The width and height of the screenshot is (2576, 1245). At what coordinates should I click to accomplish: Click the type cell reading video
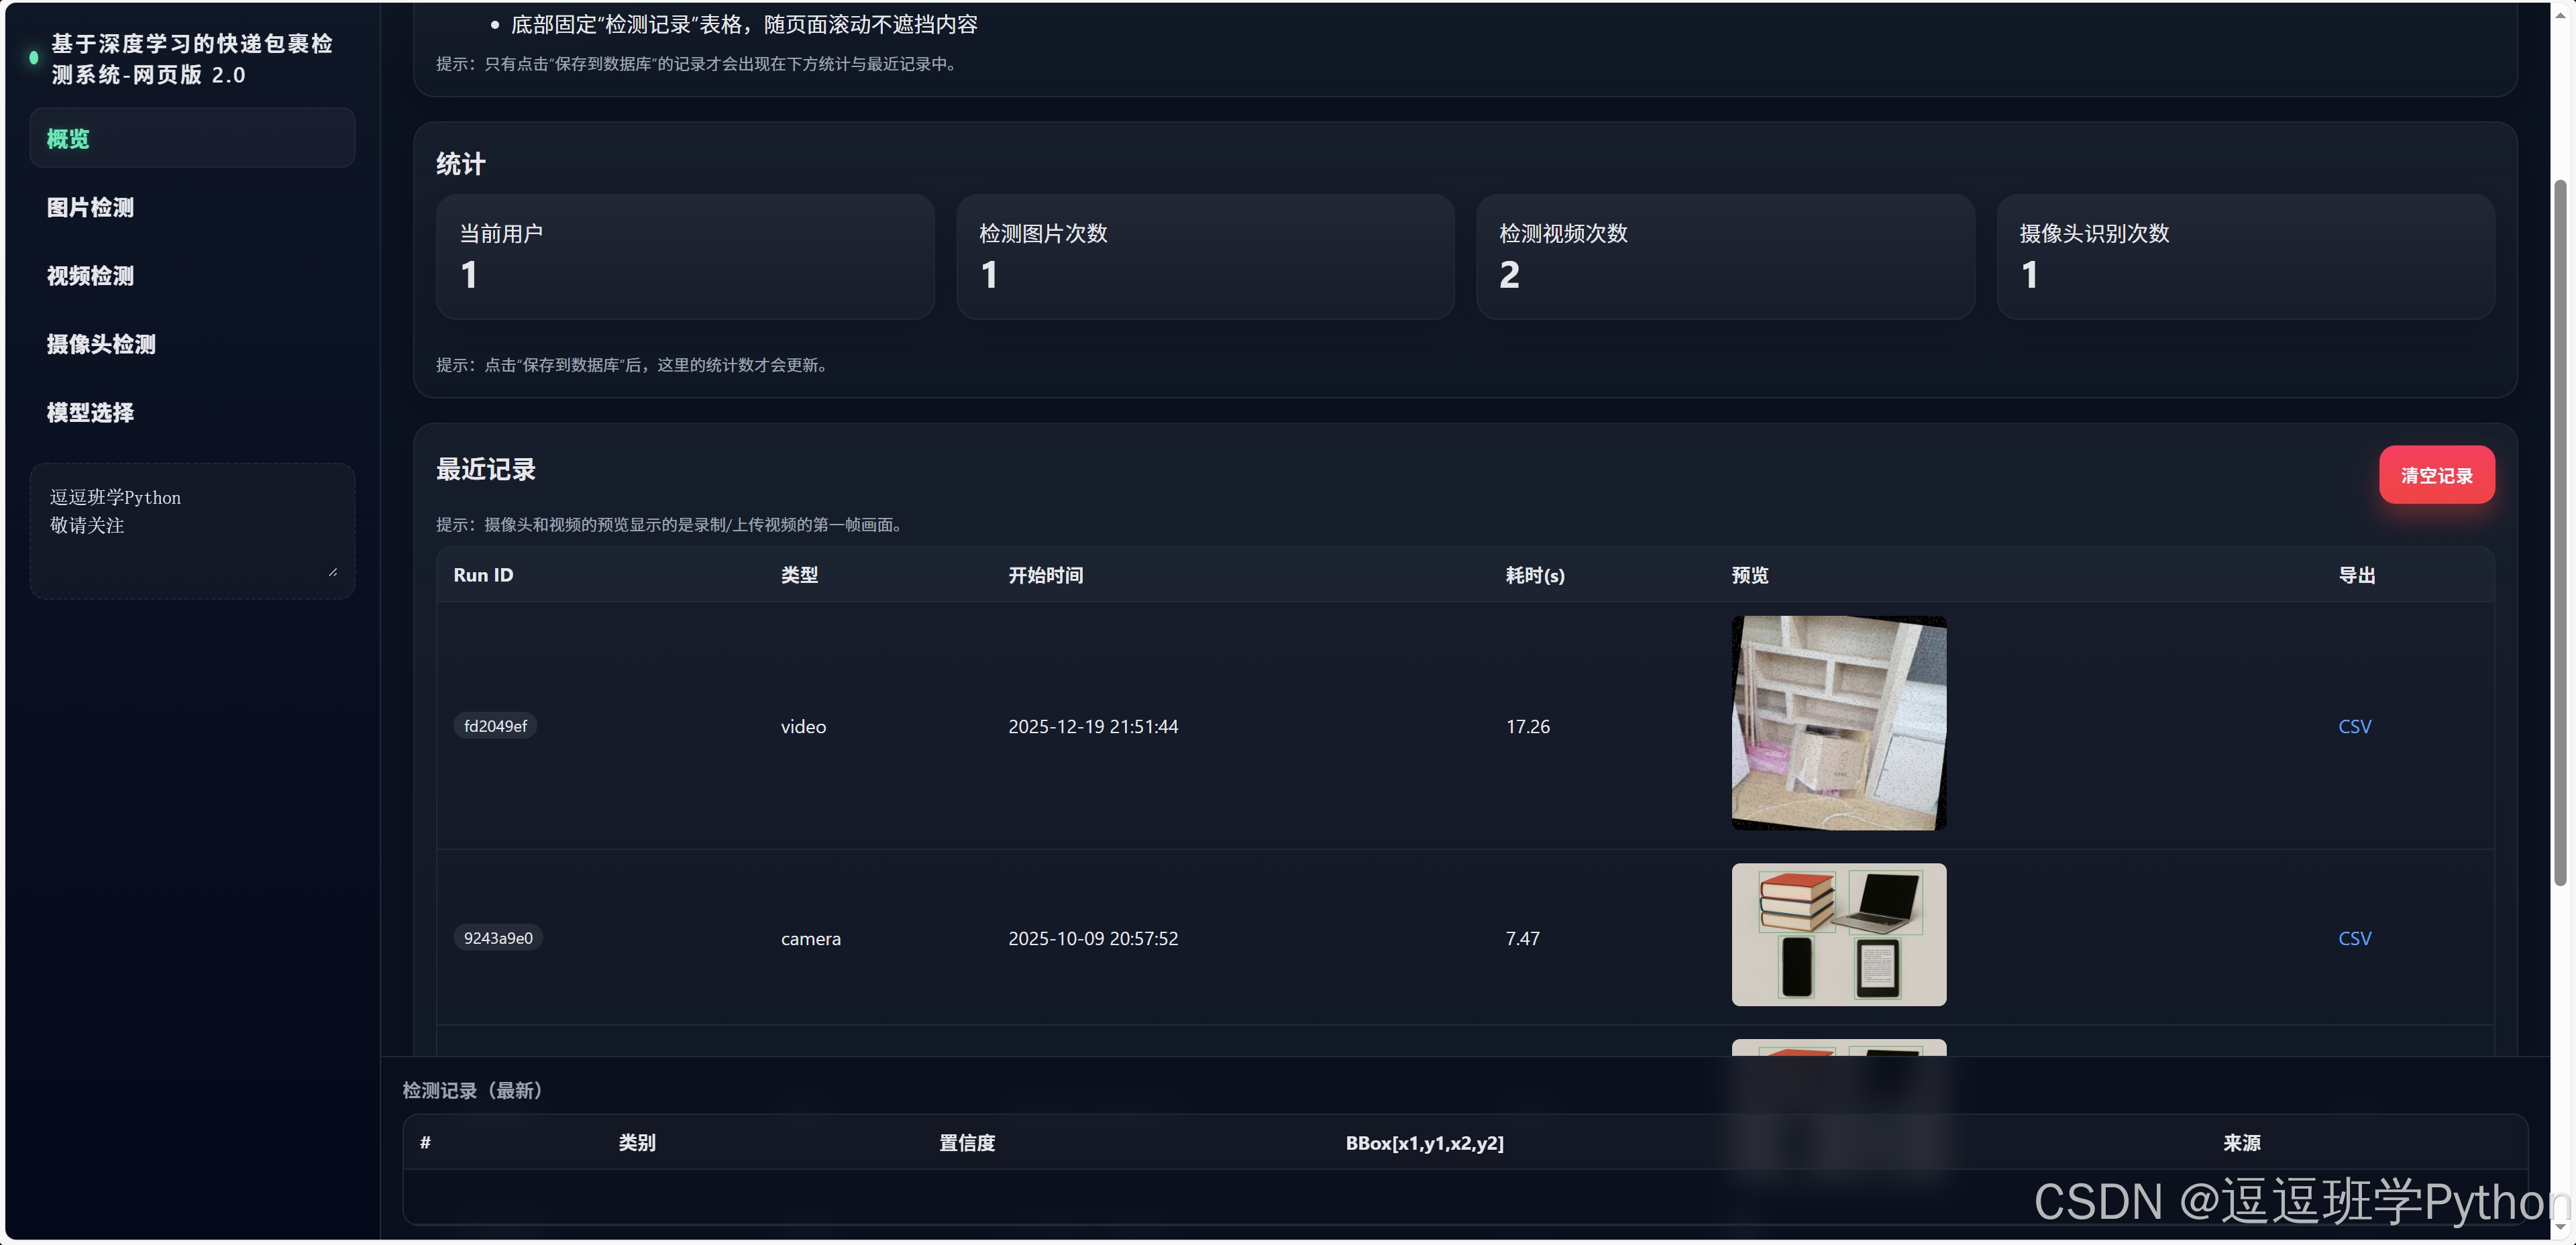coord(803,726)
